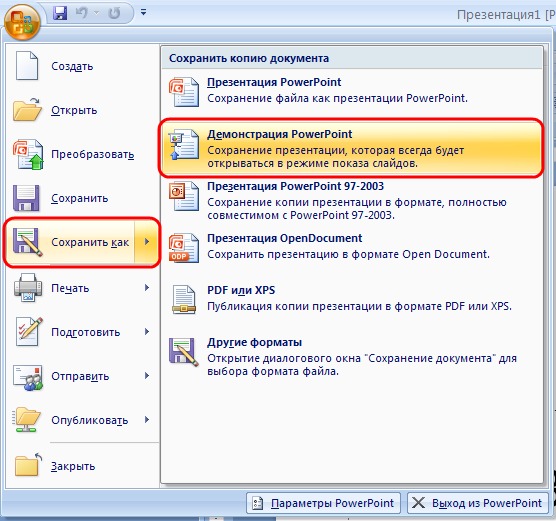Click the Преобразовать convert icon
Viewport: 556px width, 521px height.
coord(28,154)
